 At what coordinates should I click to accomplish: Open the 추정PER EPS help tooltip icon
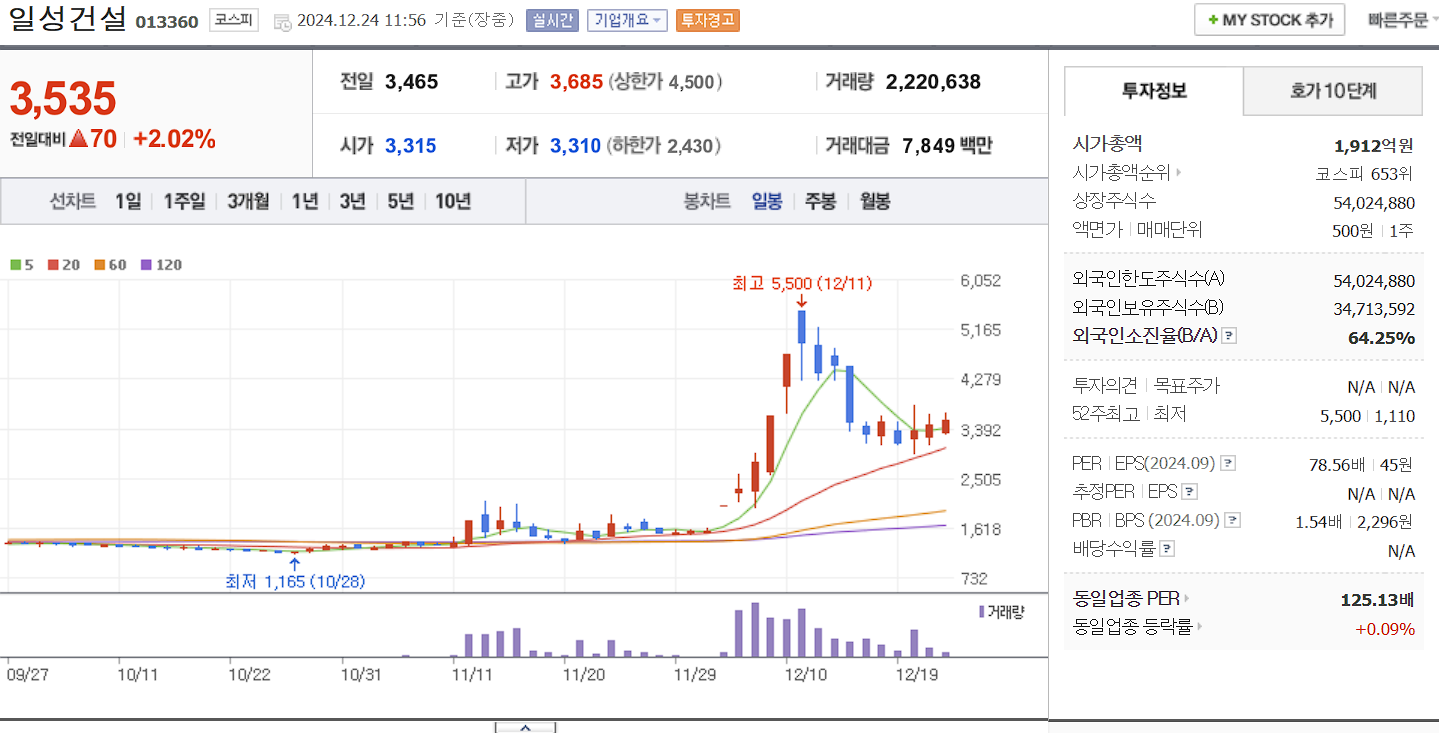pos(1188,491)
